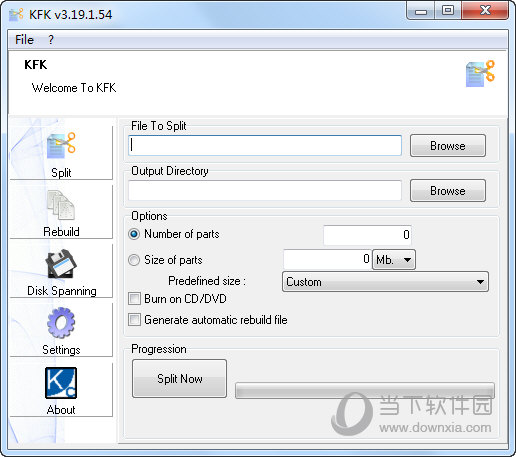Click the Output Directory text field

click(265, 191)
